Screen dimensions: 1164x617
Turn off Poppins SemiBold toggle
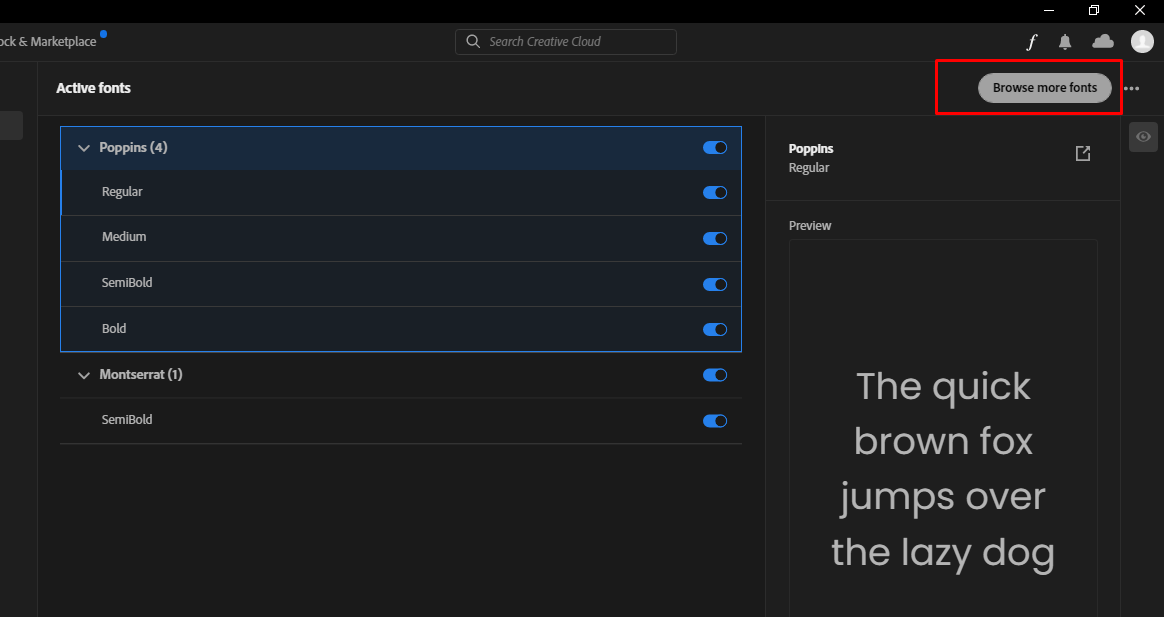[715, 284]
